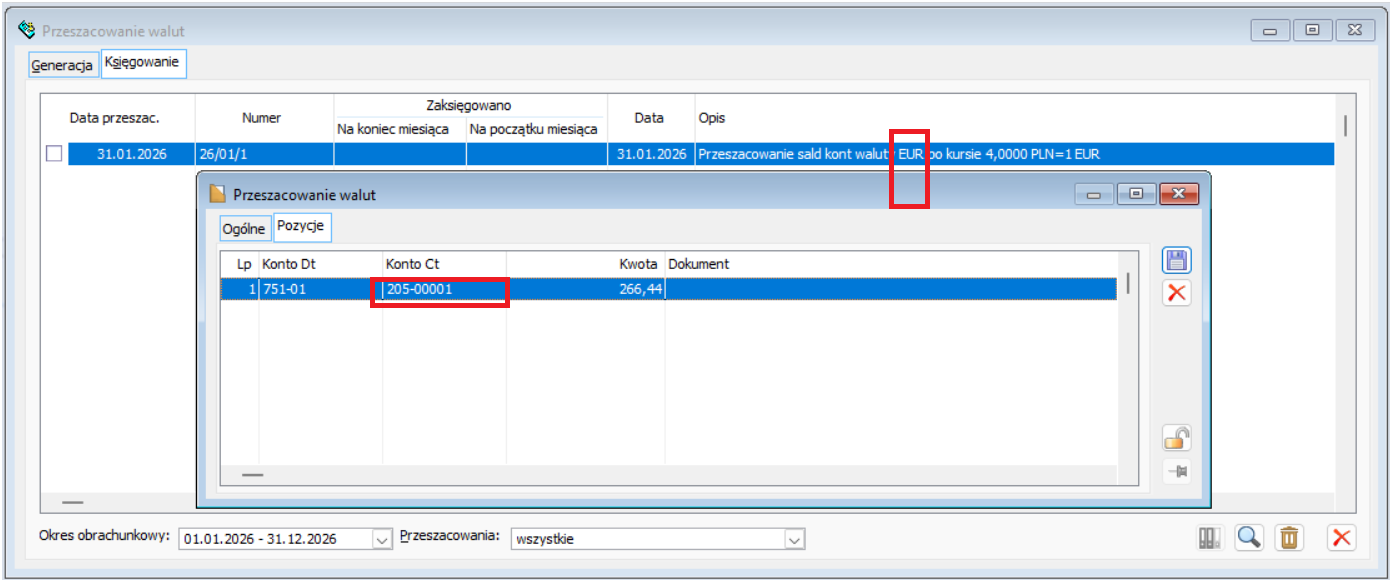Close the inner Przeszacowanie walut window

[1178, 194]
